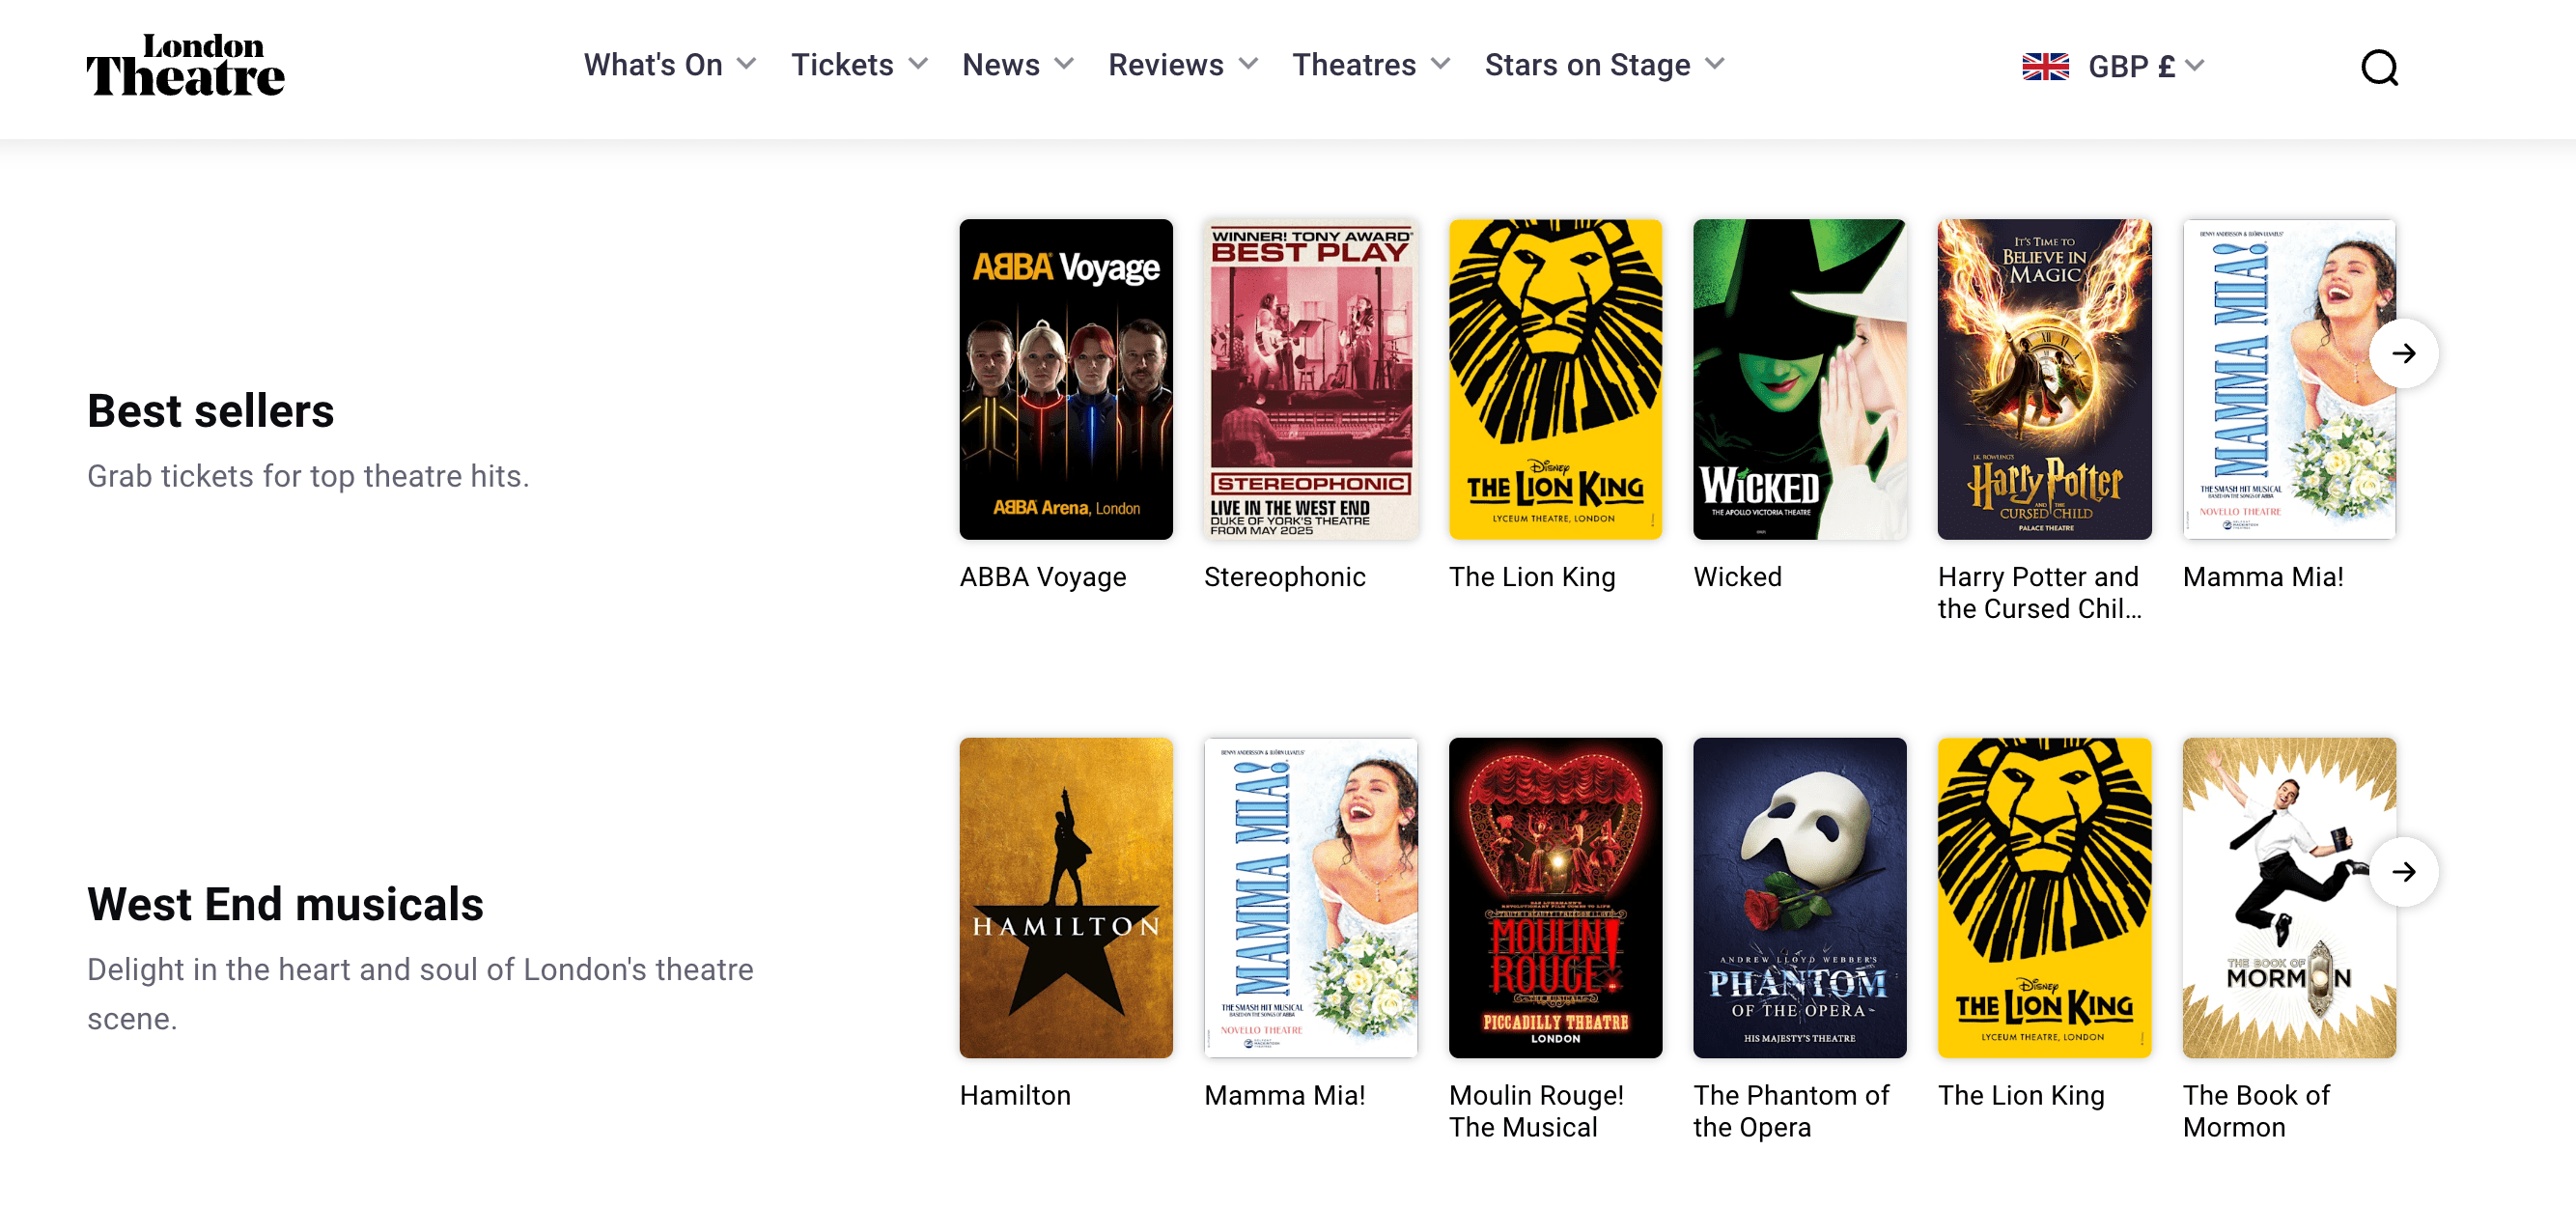Click the London Theatre logo

tap(185, 66)
